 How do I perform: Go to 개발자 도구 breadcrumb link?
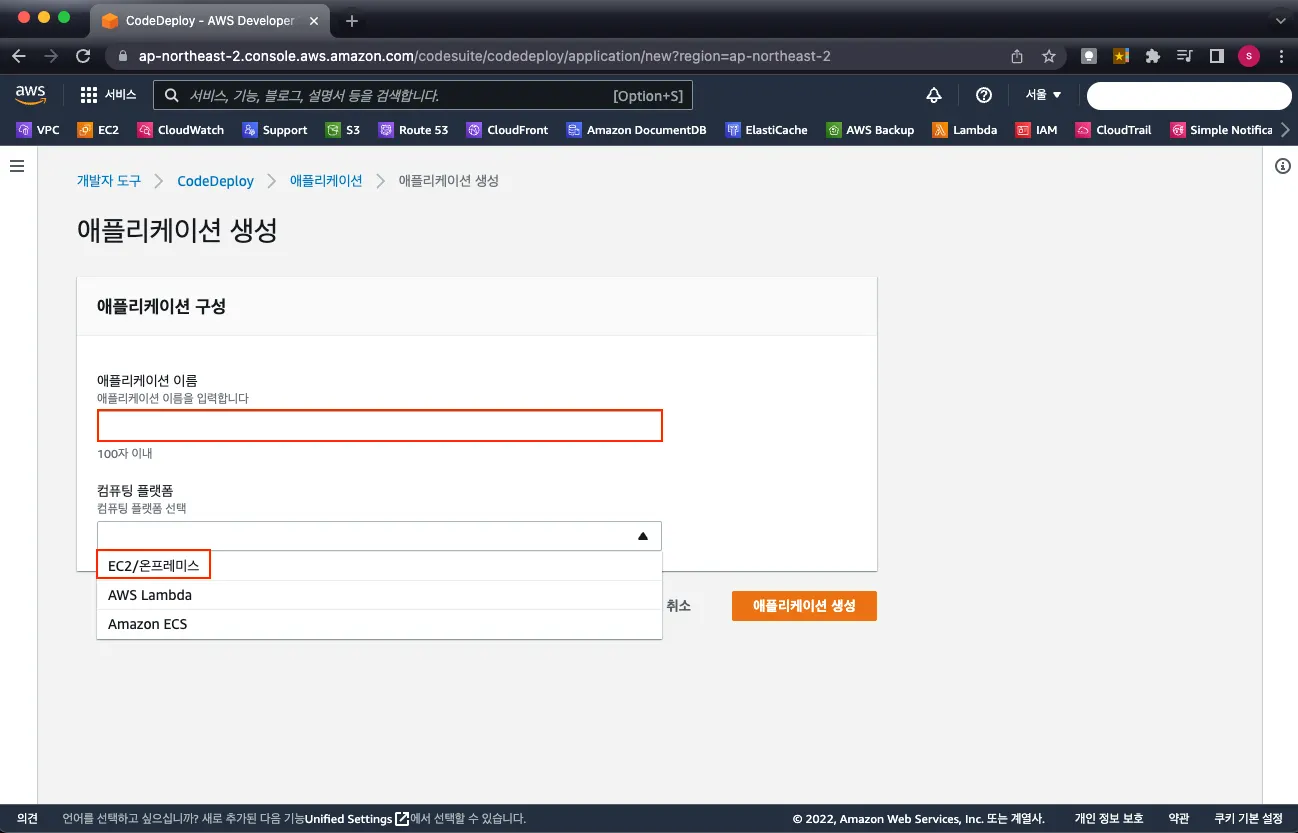click(109, 181)
